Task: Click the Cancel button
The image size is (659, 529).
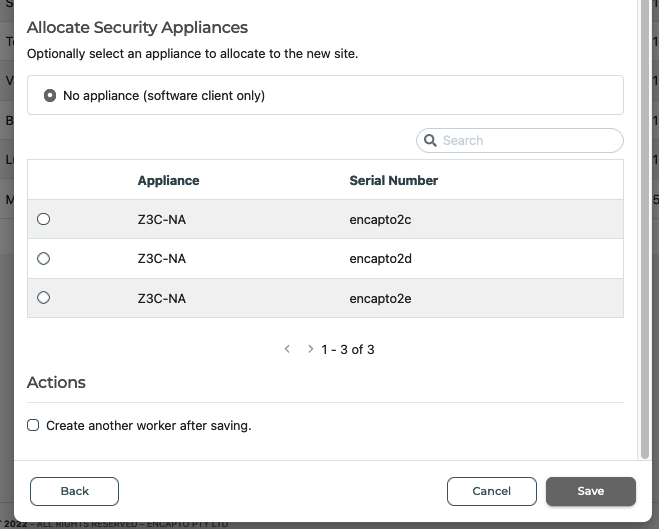Action: click(492, 491)
